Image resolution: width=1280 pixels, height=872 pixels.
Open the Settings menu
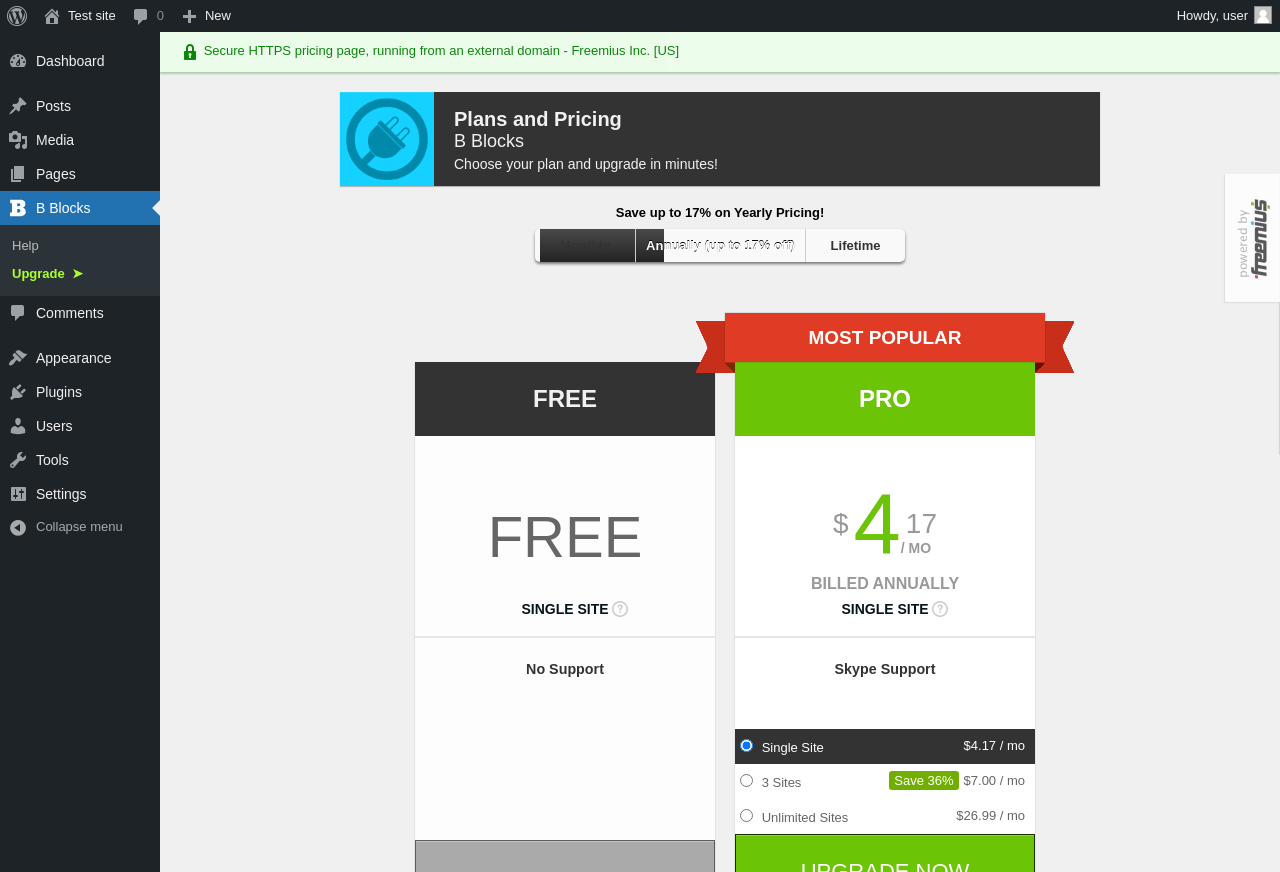tap(80, 494)
